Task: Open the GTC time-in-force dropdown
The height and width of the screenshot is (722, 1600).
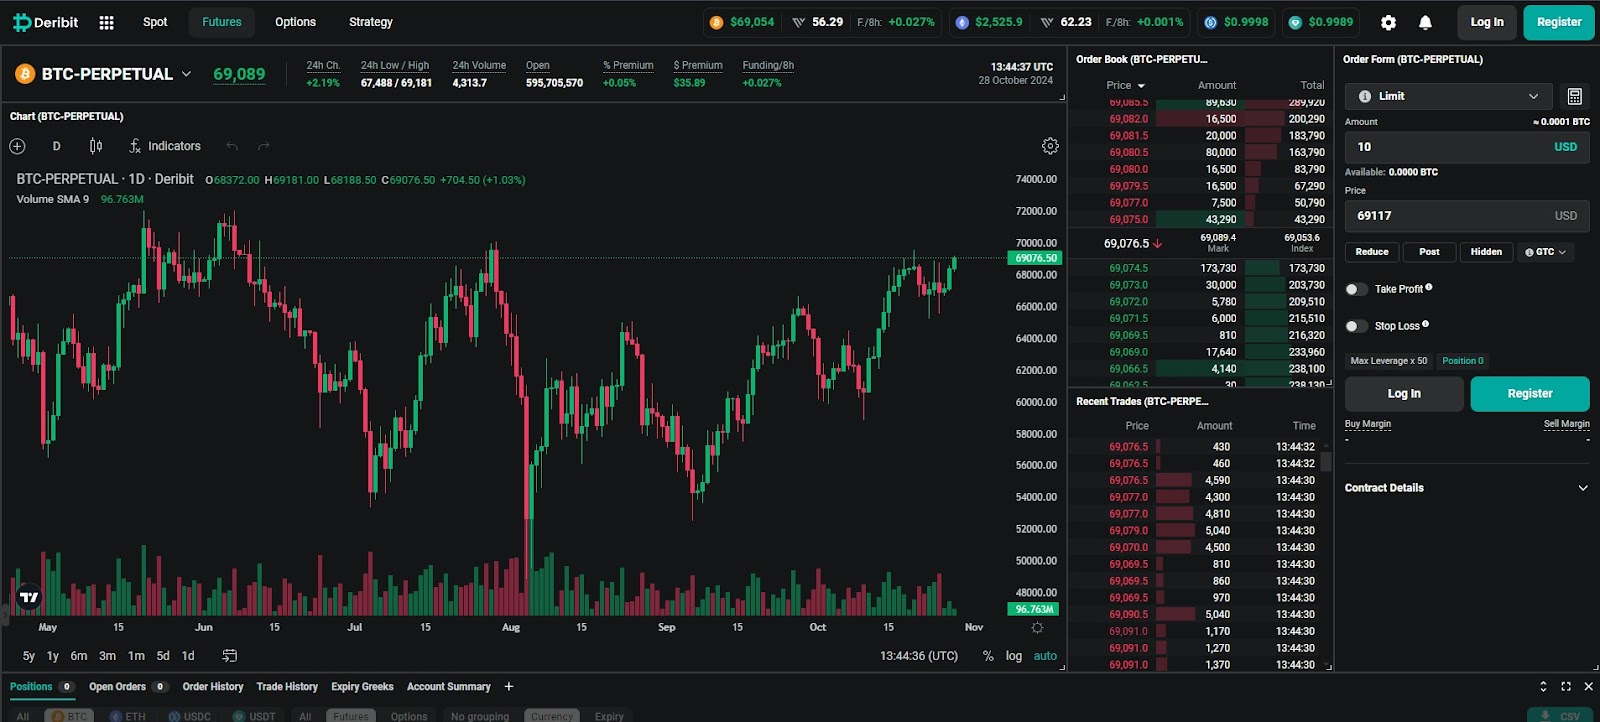Action: point(1546,252)
